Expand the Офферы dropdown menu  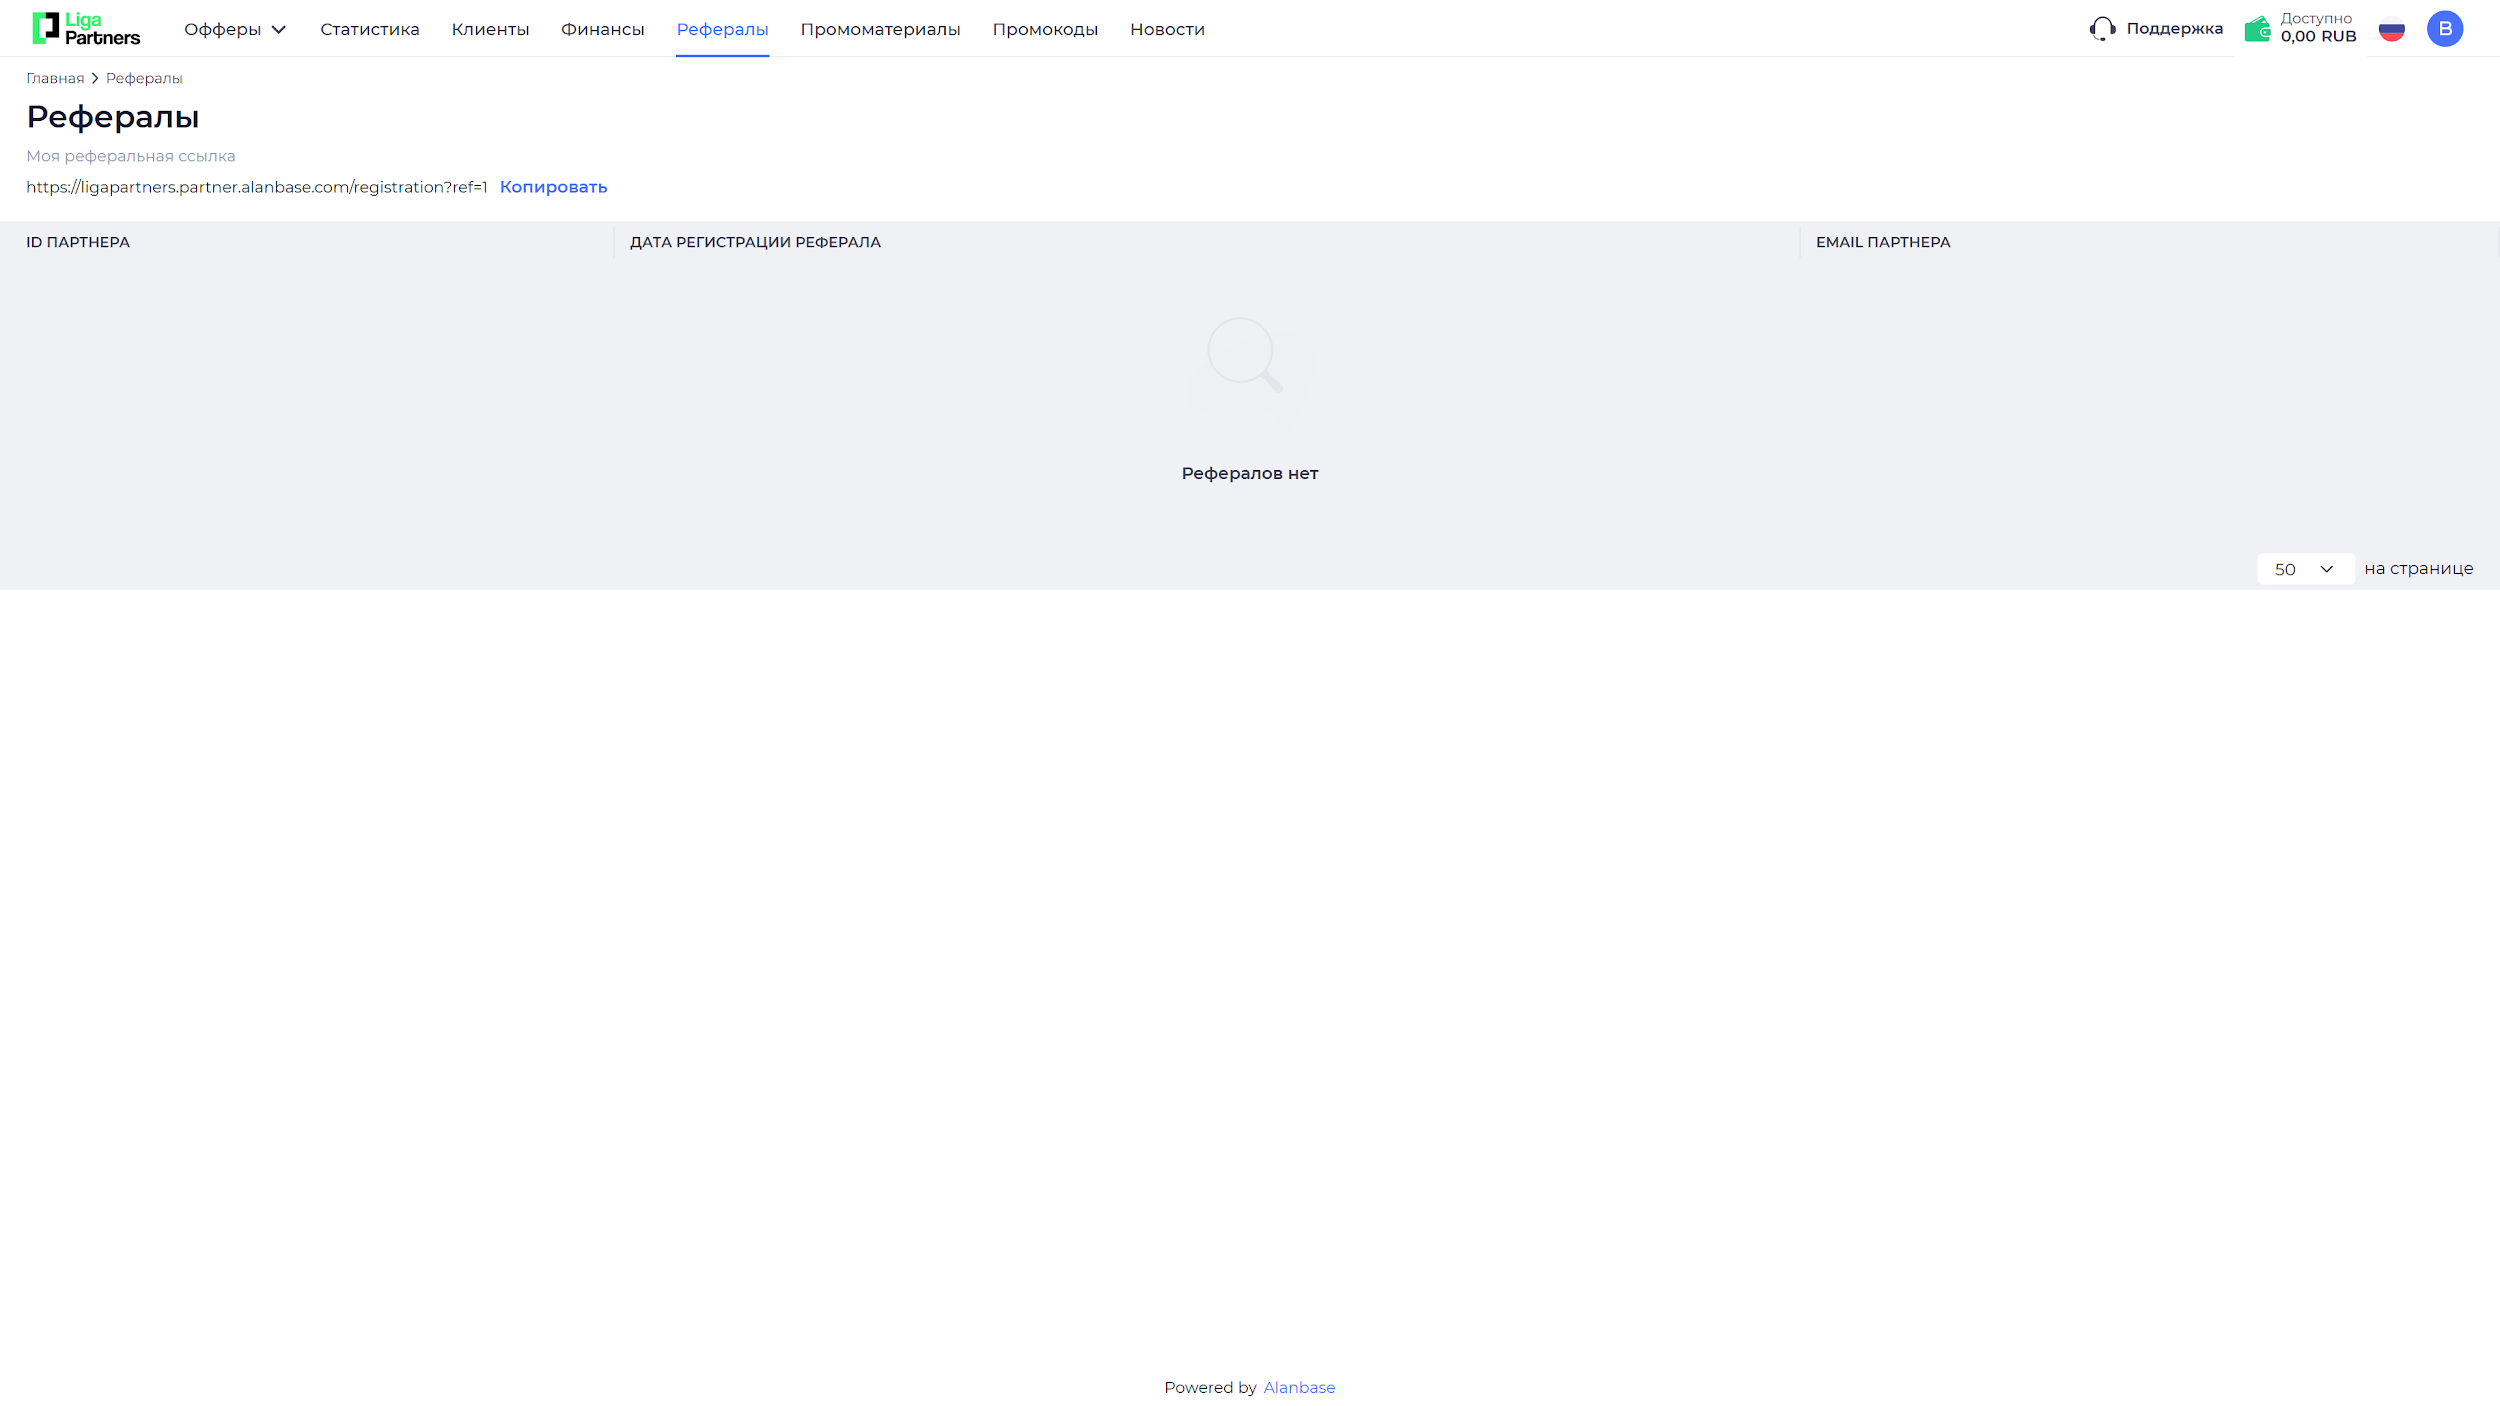[x=235, y=29]
